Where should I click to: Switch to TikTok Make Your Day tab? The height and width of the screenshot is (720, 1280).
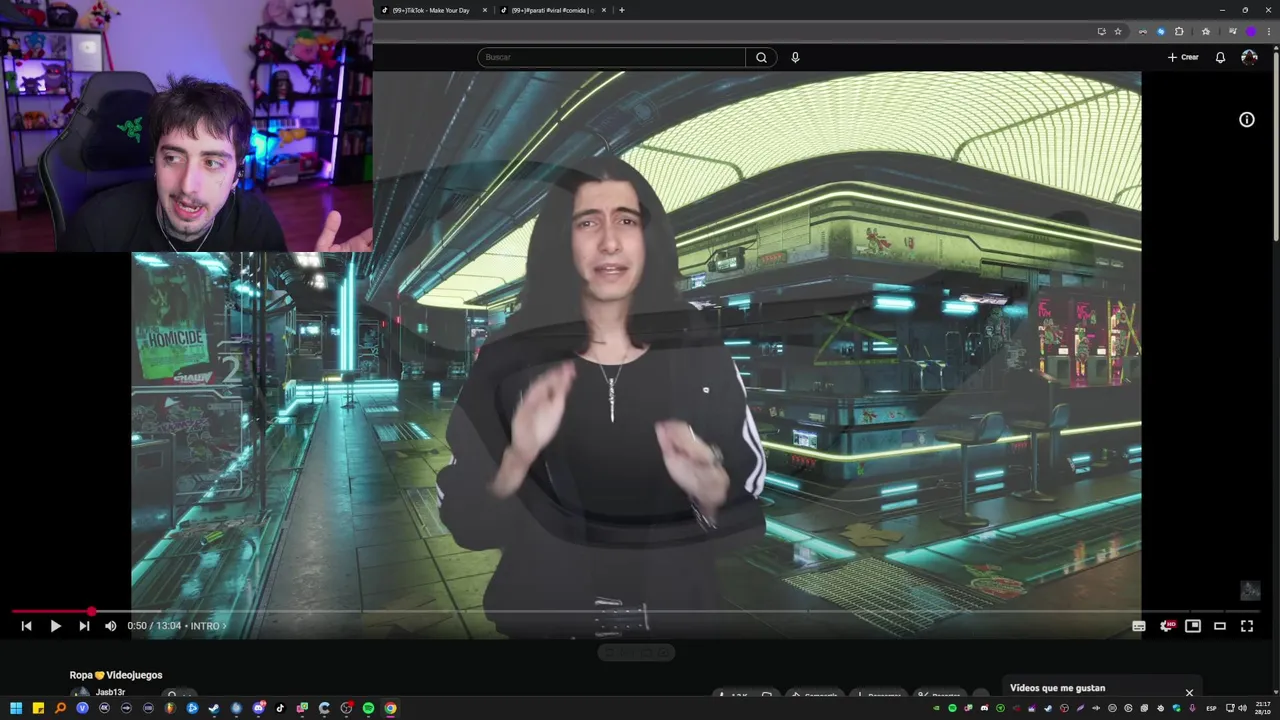coord(435,10)
